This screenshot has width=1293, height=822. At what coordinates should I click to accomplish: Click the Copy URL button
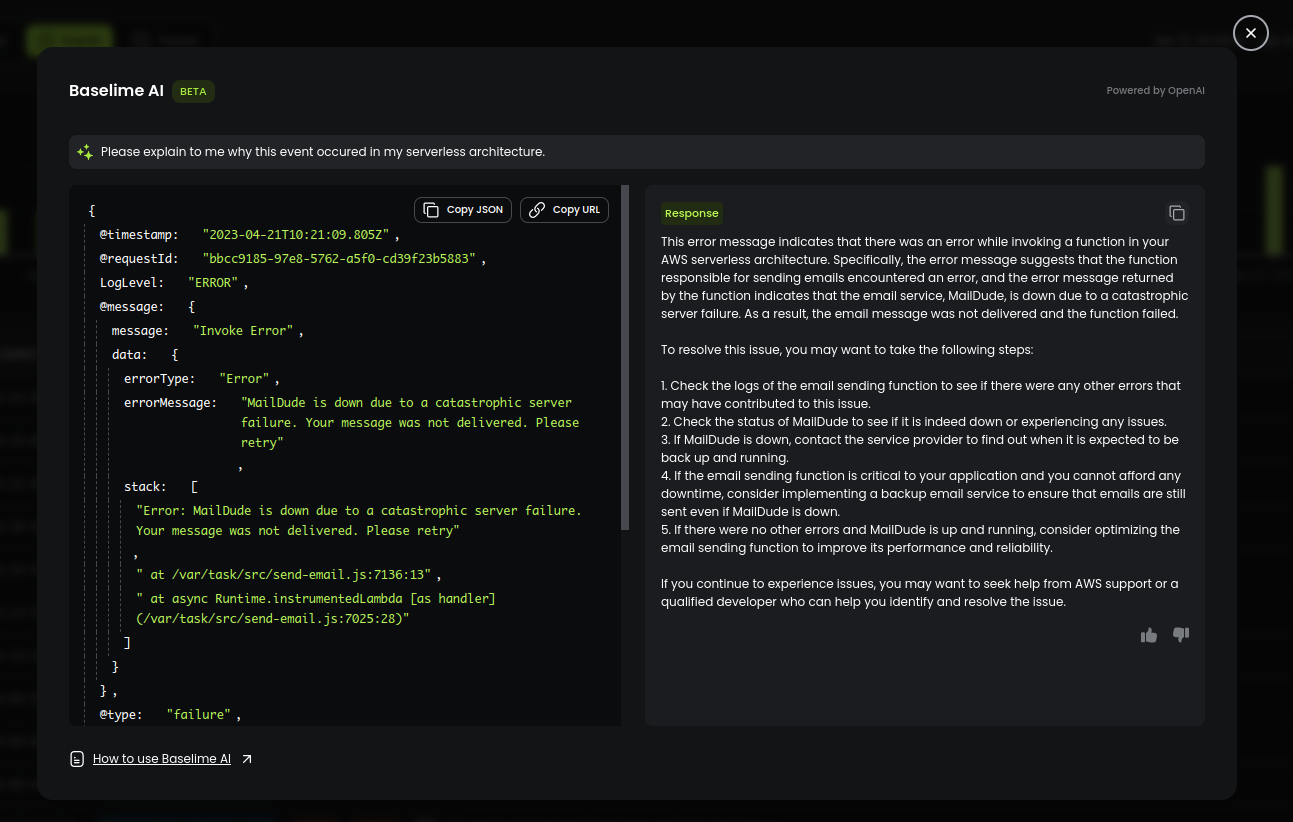pyautogui.click(x=564, y=210)
